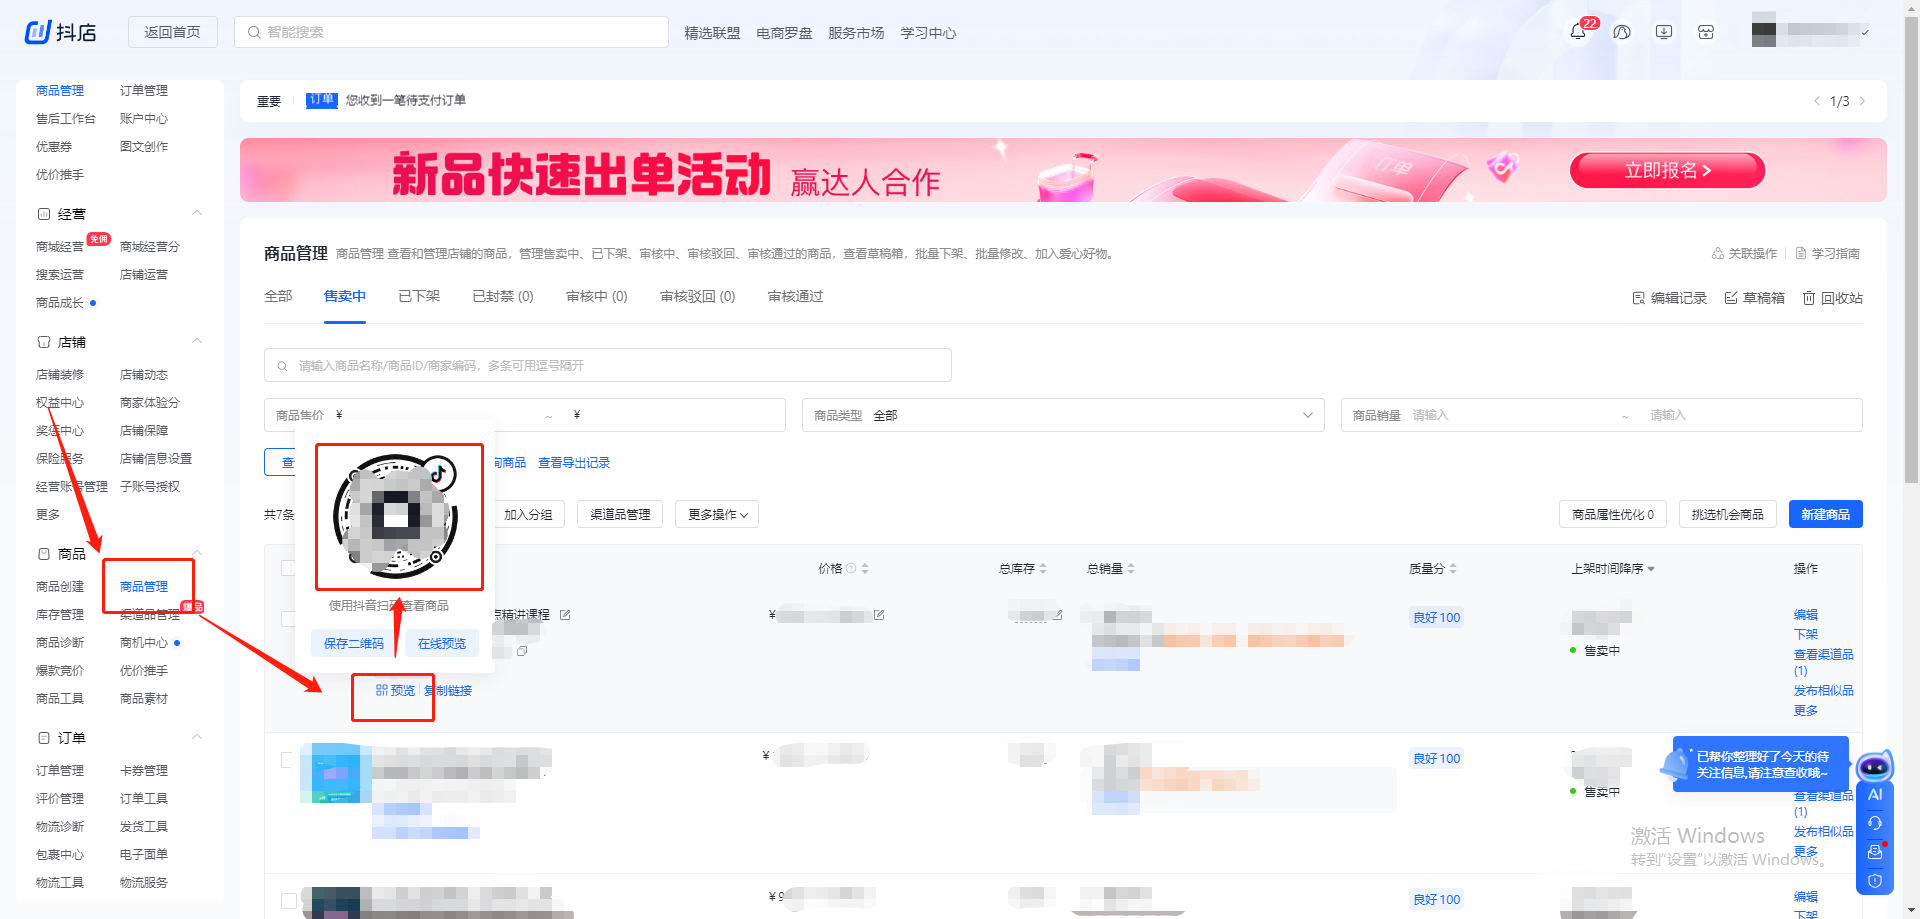1920x919 pixels.
Task: Open 精选联盟 in the top navigation
Action: [x=712, y=33]
